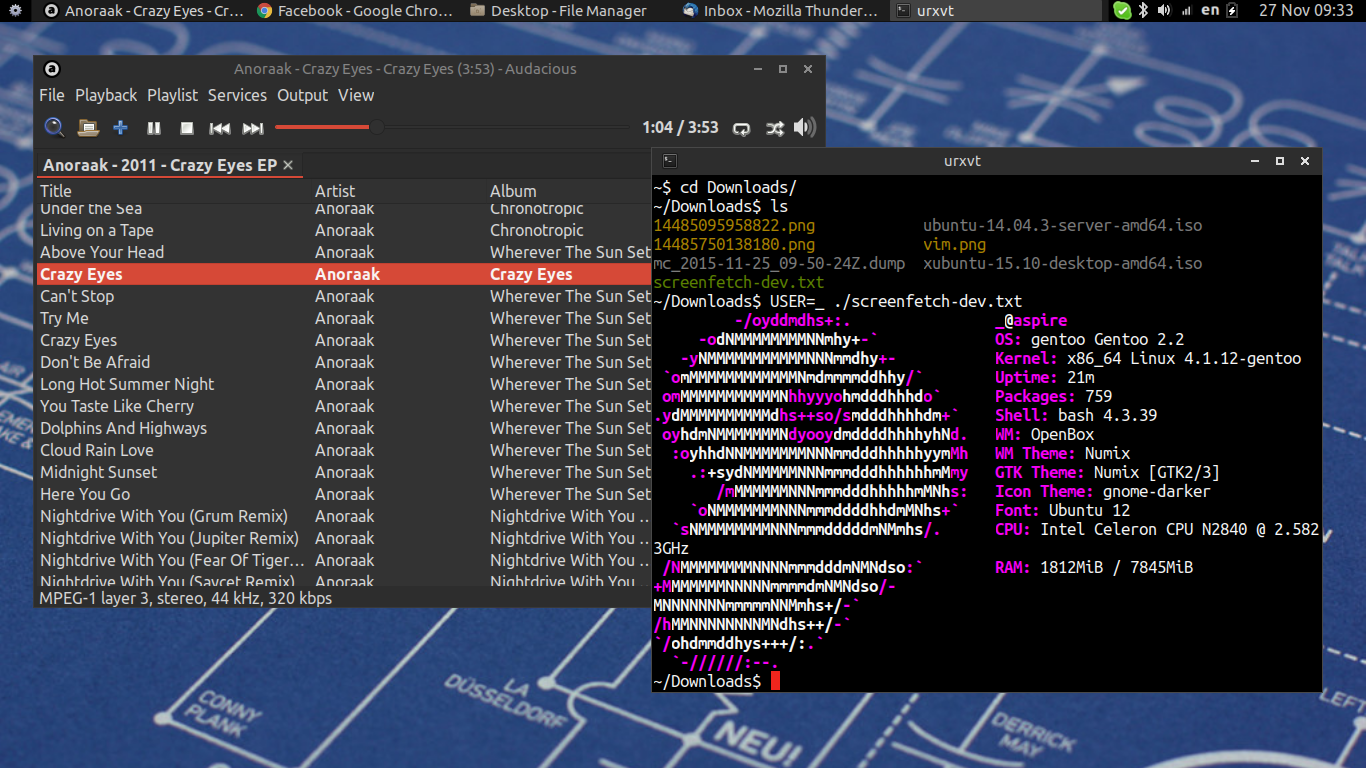Pause playback in Audacious
The height and width of the screenshot is (768, 1366).
[x=154, y=128]
